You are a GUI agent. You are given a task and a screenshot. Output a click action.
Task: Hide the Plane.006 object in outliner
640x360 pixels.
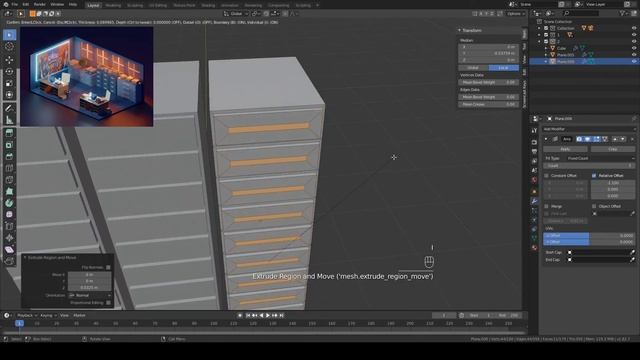point(634,62)
